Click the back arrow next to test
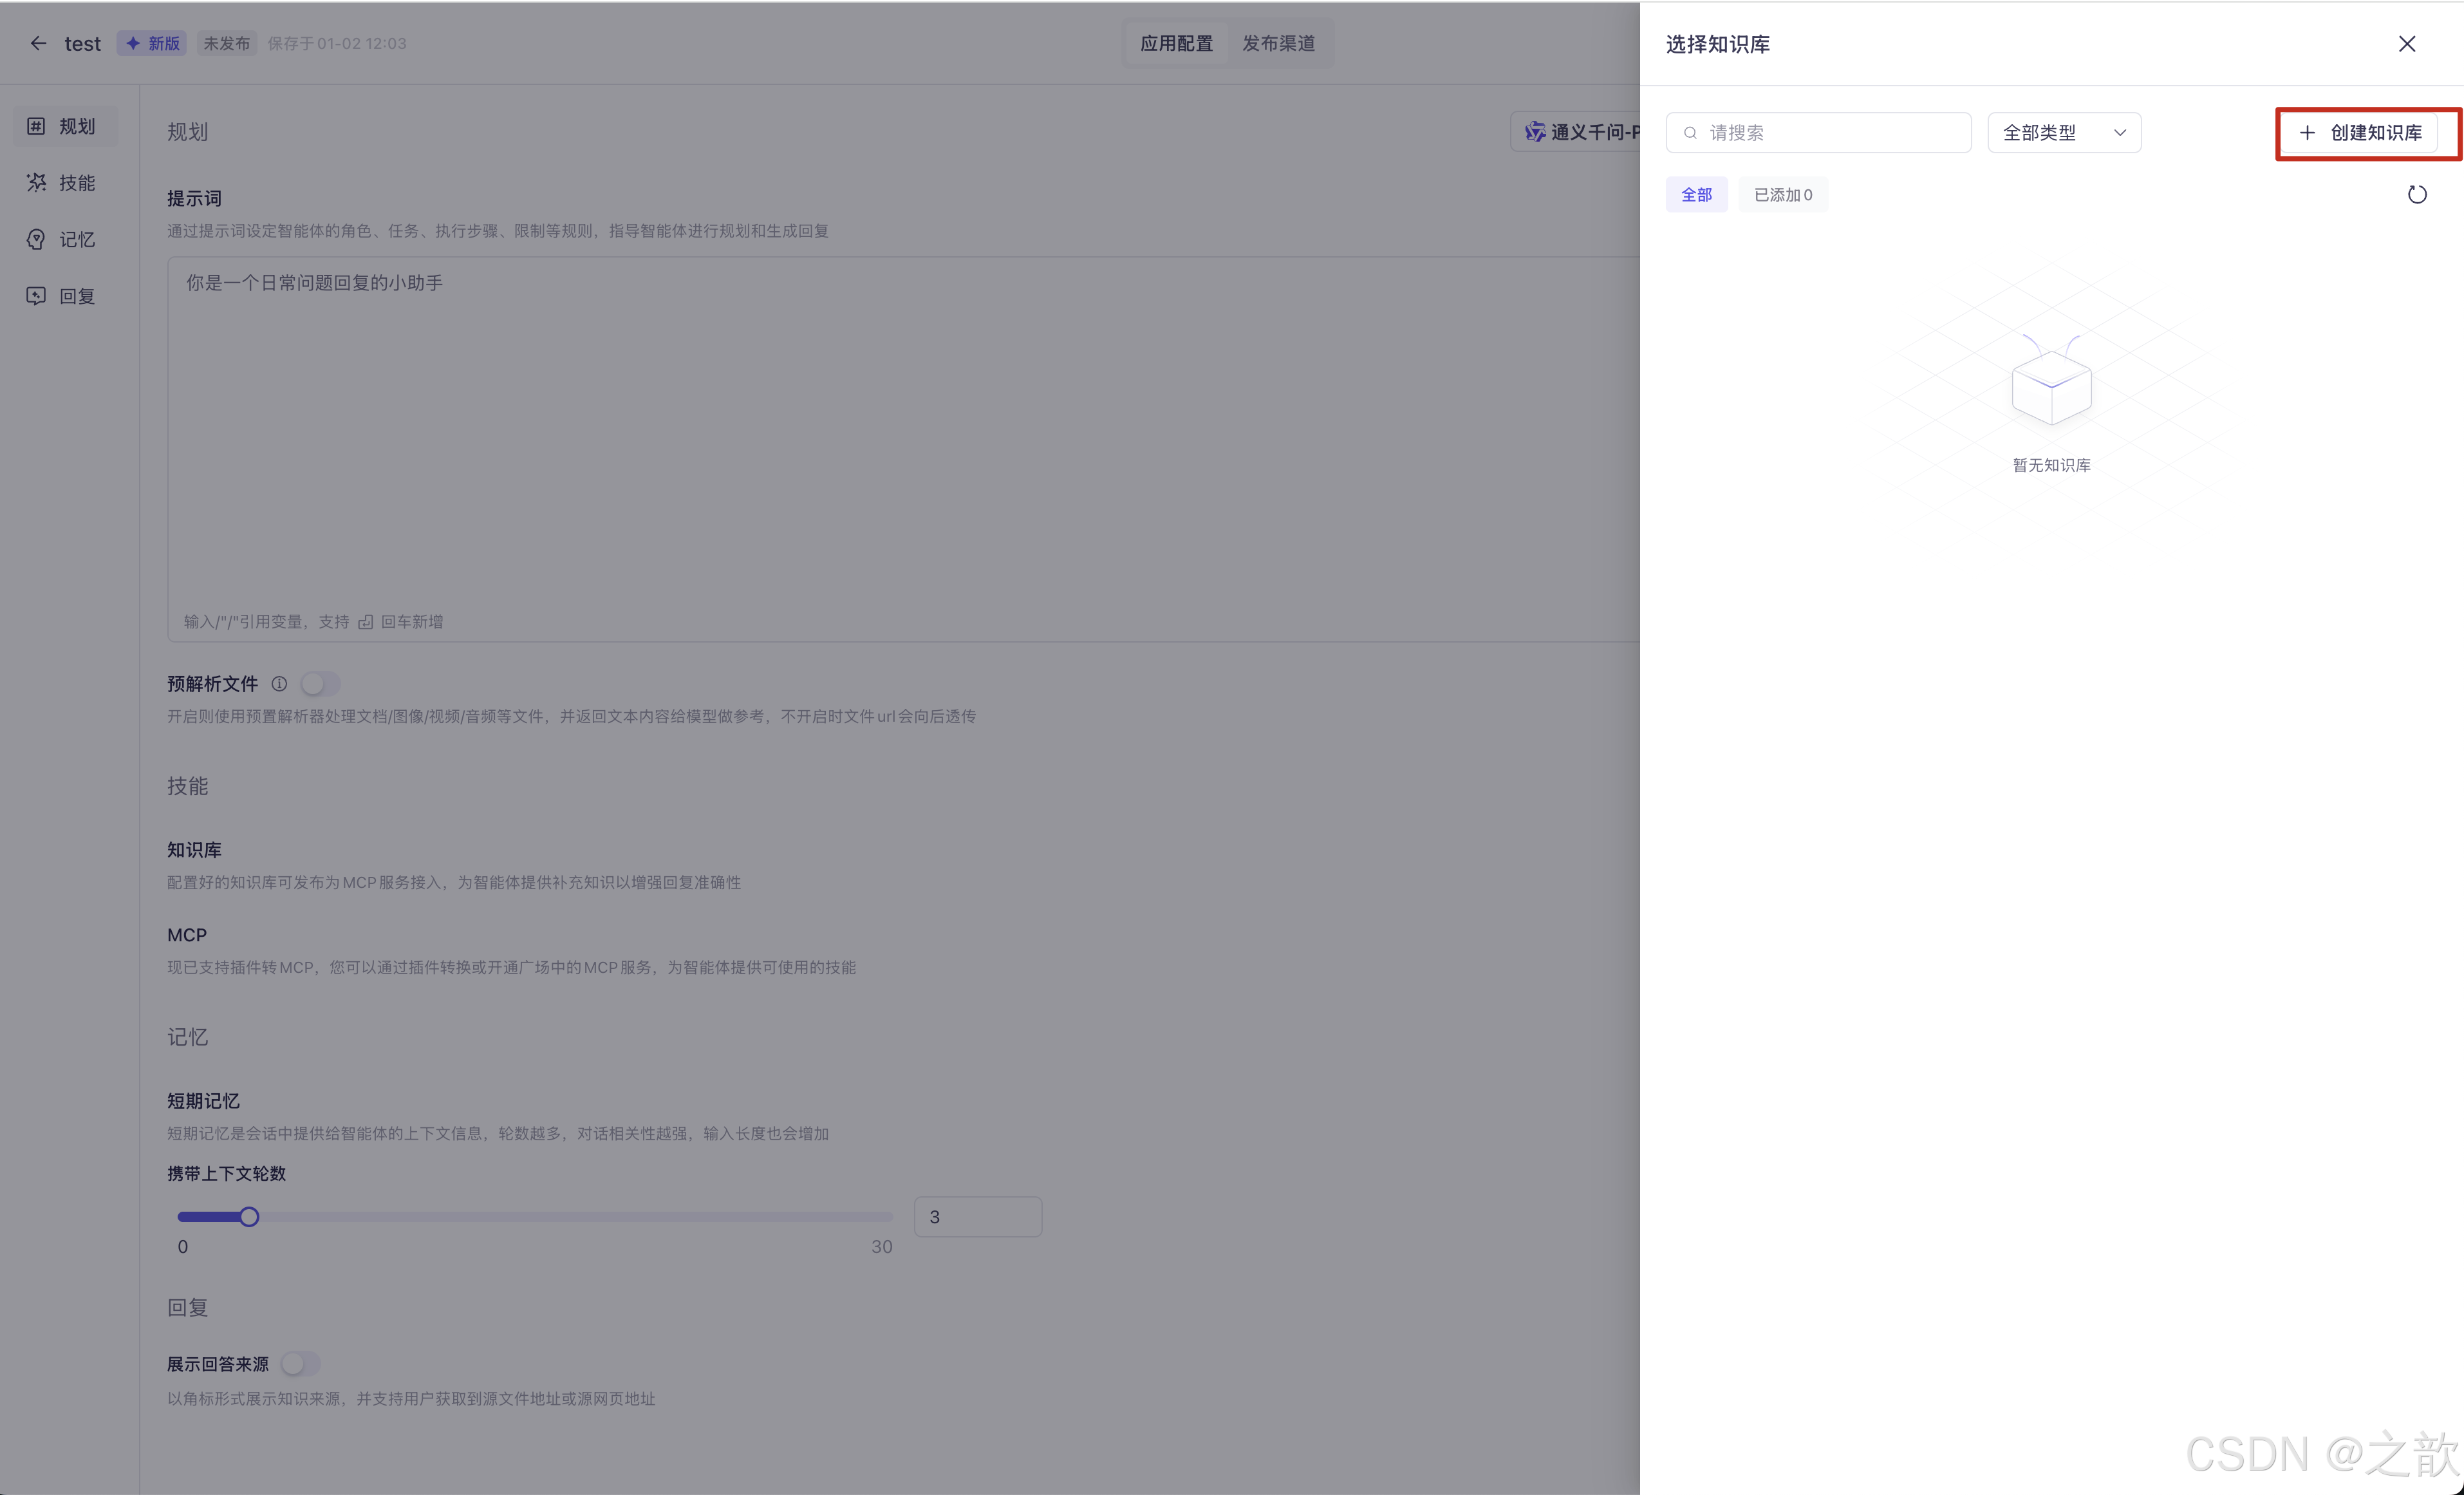2464x1495 pixels. [x=38, y=43]
